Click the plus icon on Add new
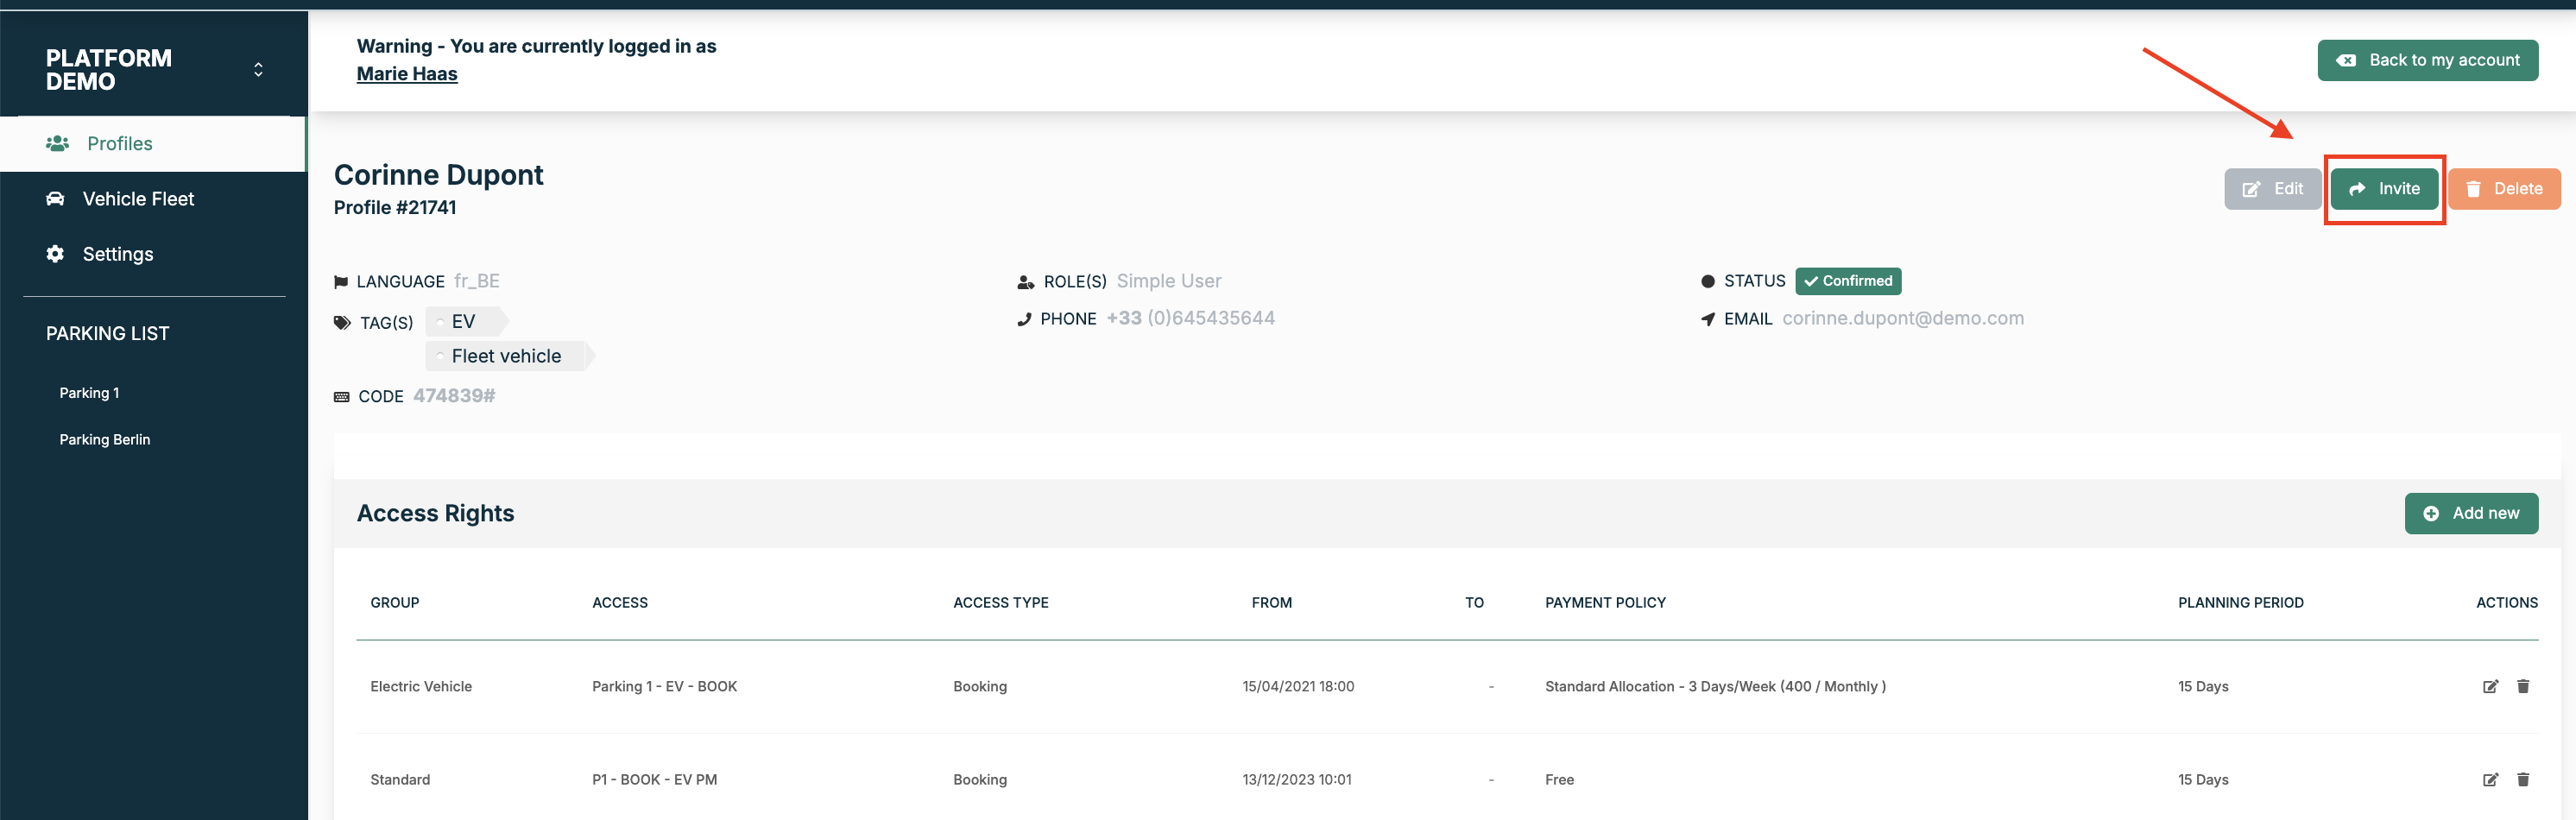Image resolution: width=2576 pixels, height=820 pixels. [x=2431, y=514]
